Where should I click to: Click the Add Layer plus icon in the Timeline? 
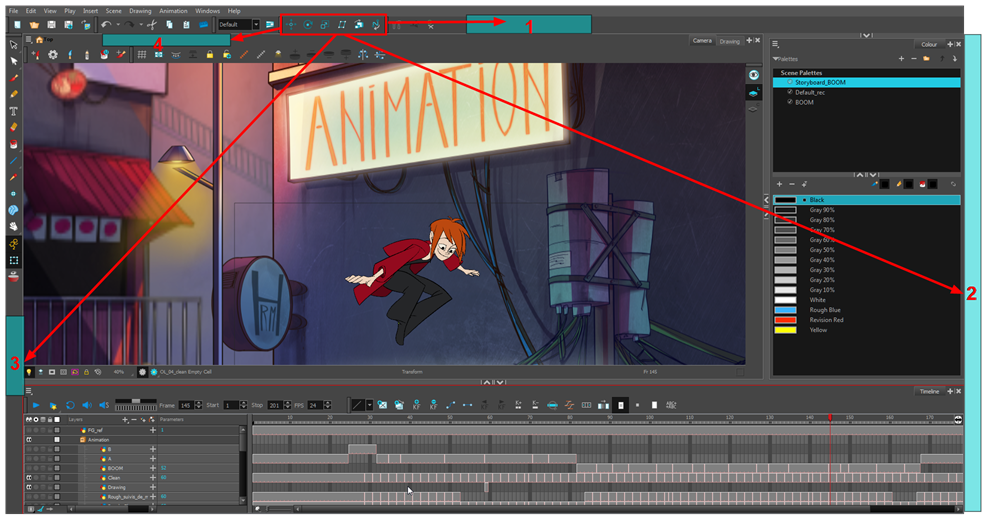[x=125, y=419]
